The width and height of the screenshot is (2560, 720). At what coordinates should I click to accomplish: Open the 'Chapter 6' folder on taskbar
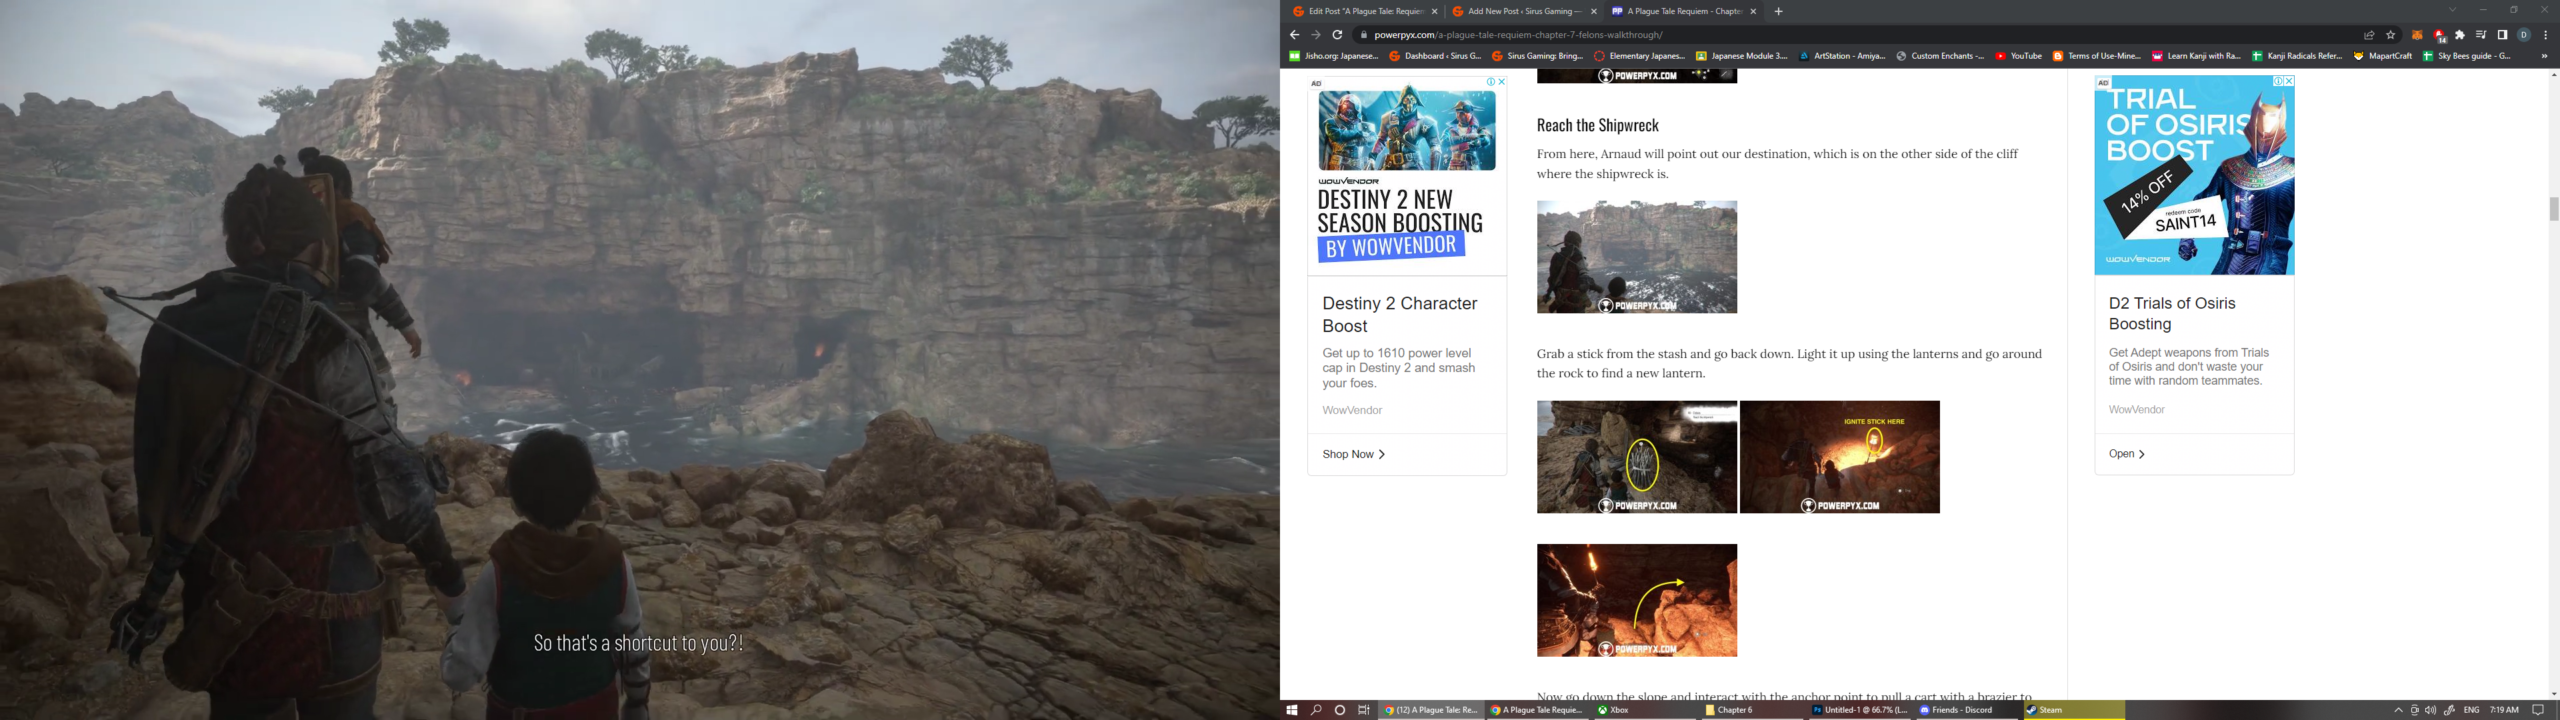[x=1753, y=710]
